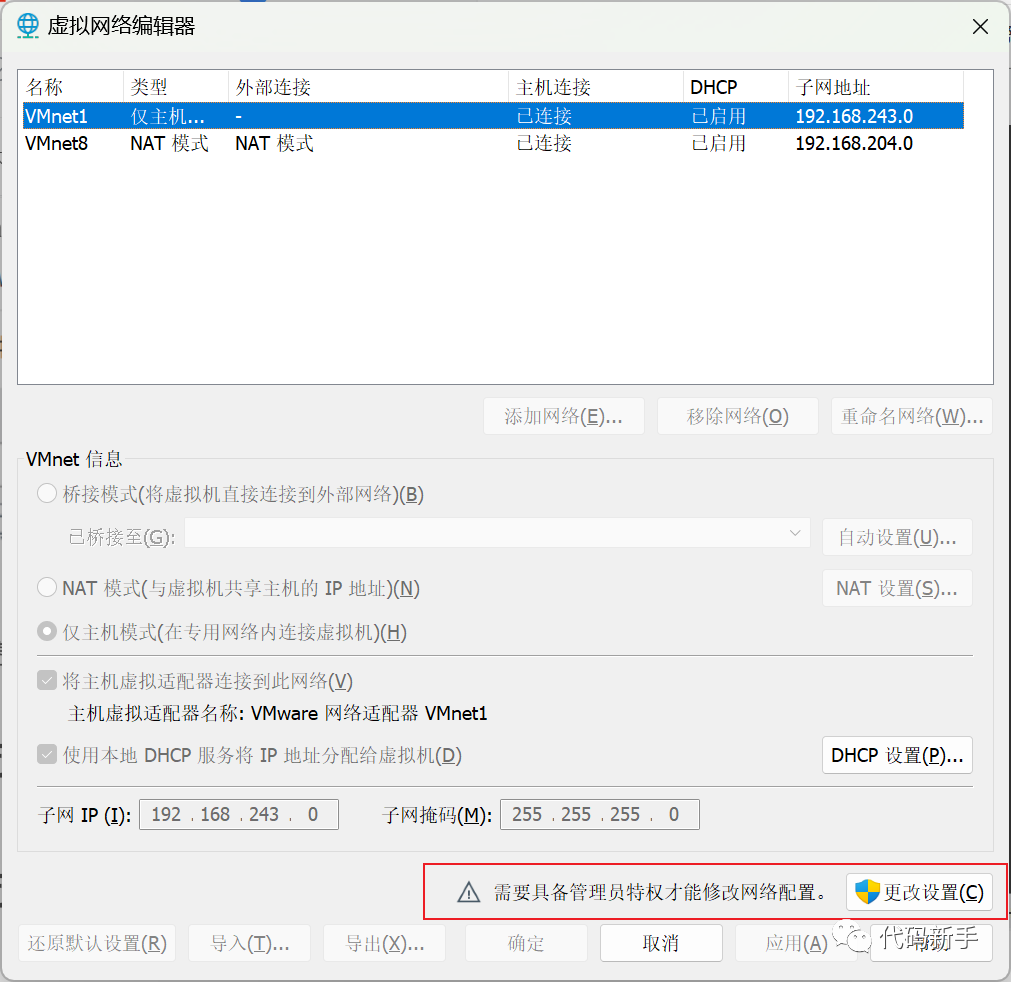The image size is (1011, 982).
Task: Click NAT 模式 type cell for VMnet8
Action: point(170,143)
